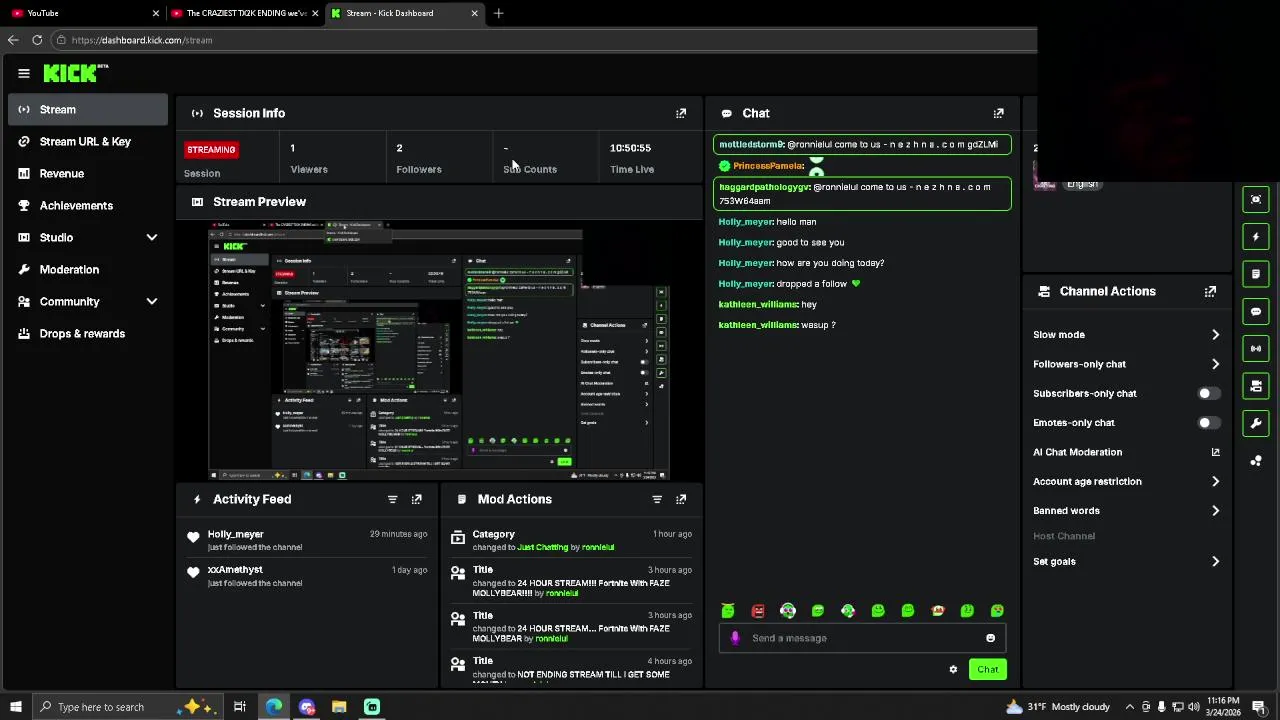This screenshot has height=720, width=1280.
Task: Pop out the Session Info panel
Action: 681,113
